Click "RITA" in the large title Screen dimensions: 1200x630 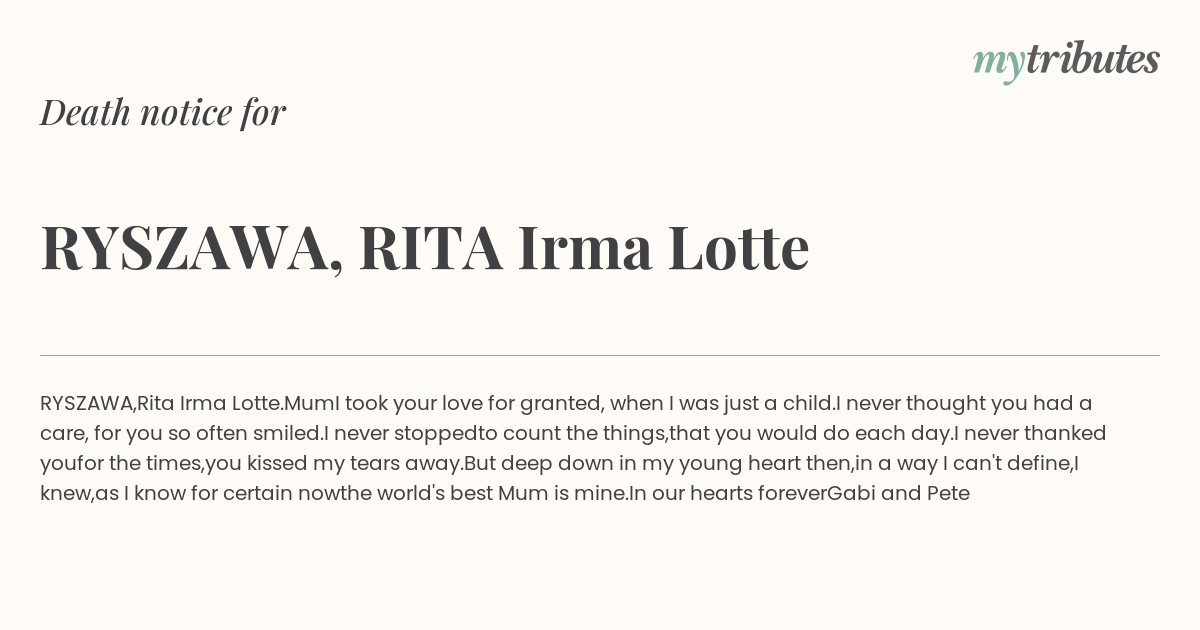tap(430, 248)
